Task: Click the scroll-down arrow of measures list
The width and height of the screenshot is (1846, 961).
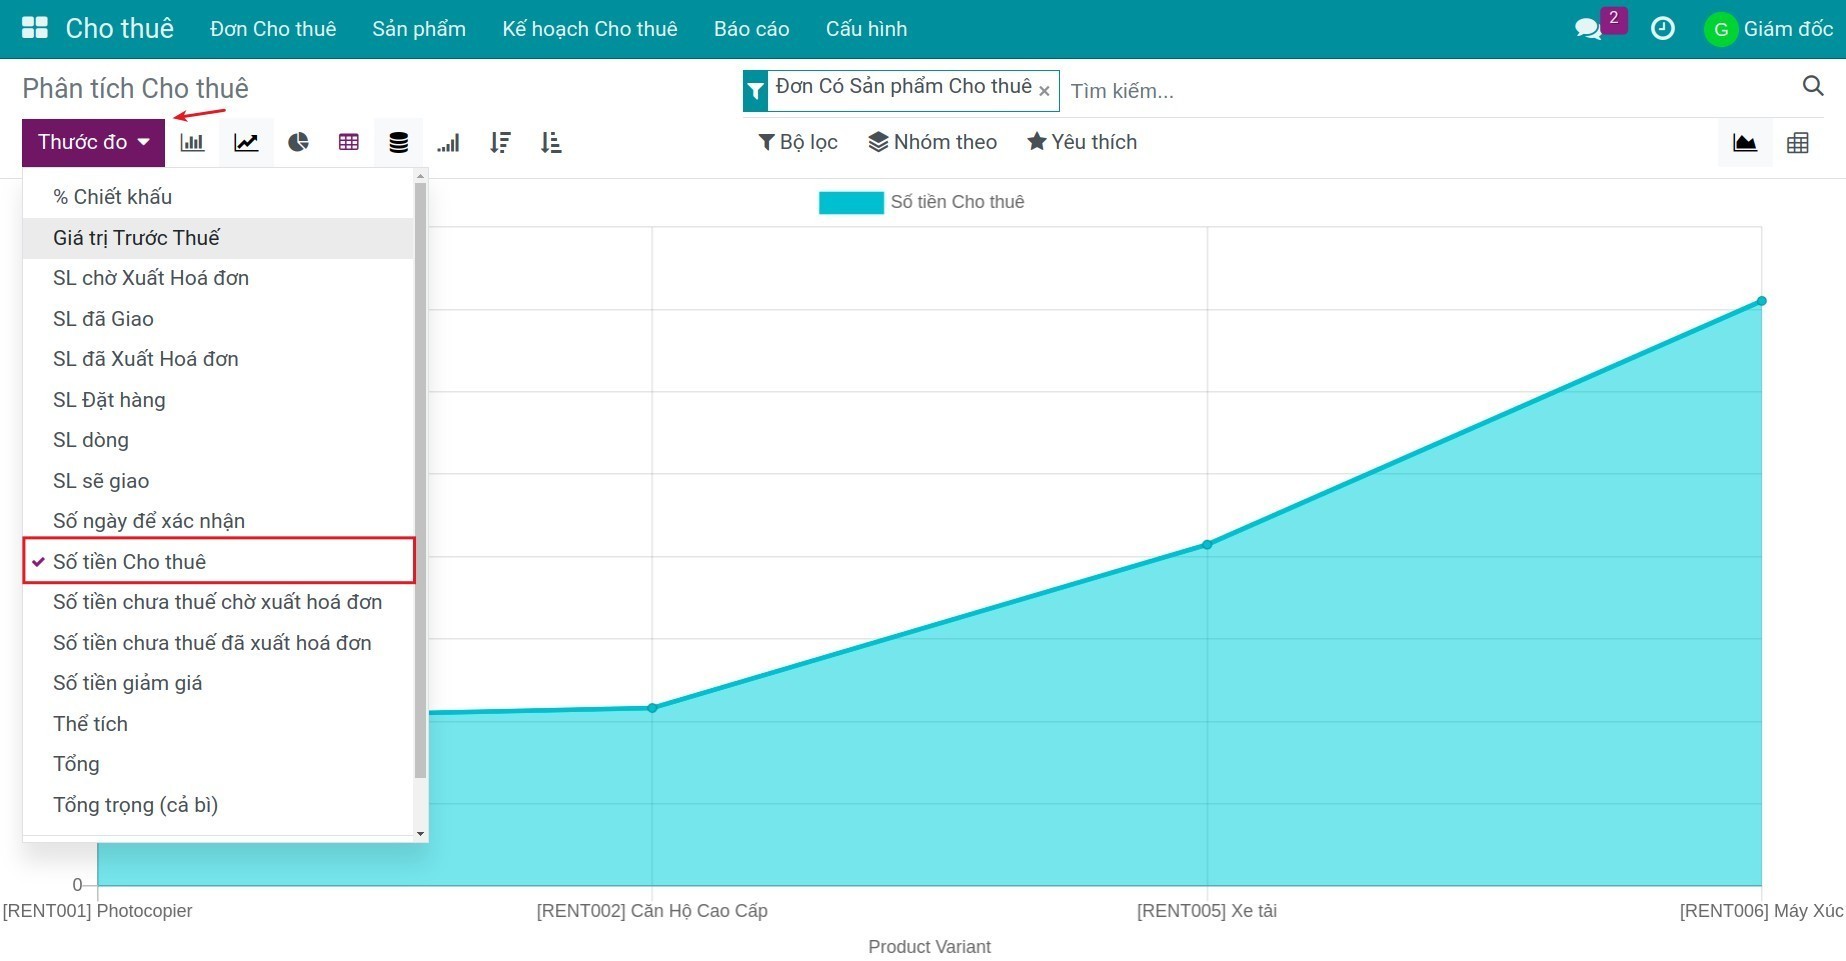Action: point(420,833)
